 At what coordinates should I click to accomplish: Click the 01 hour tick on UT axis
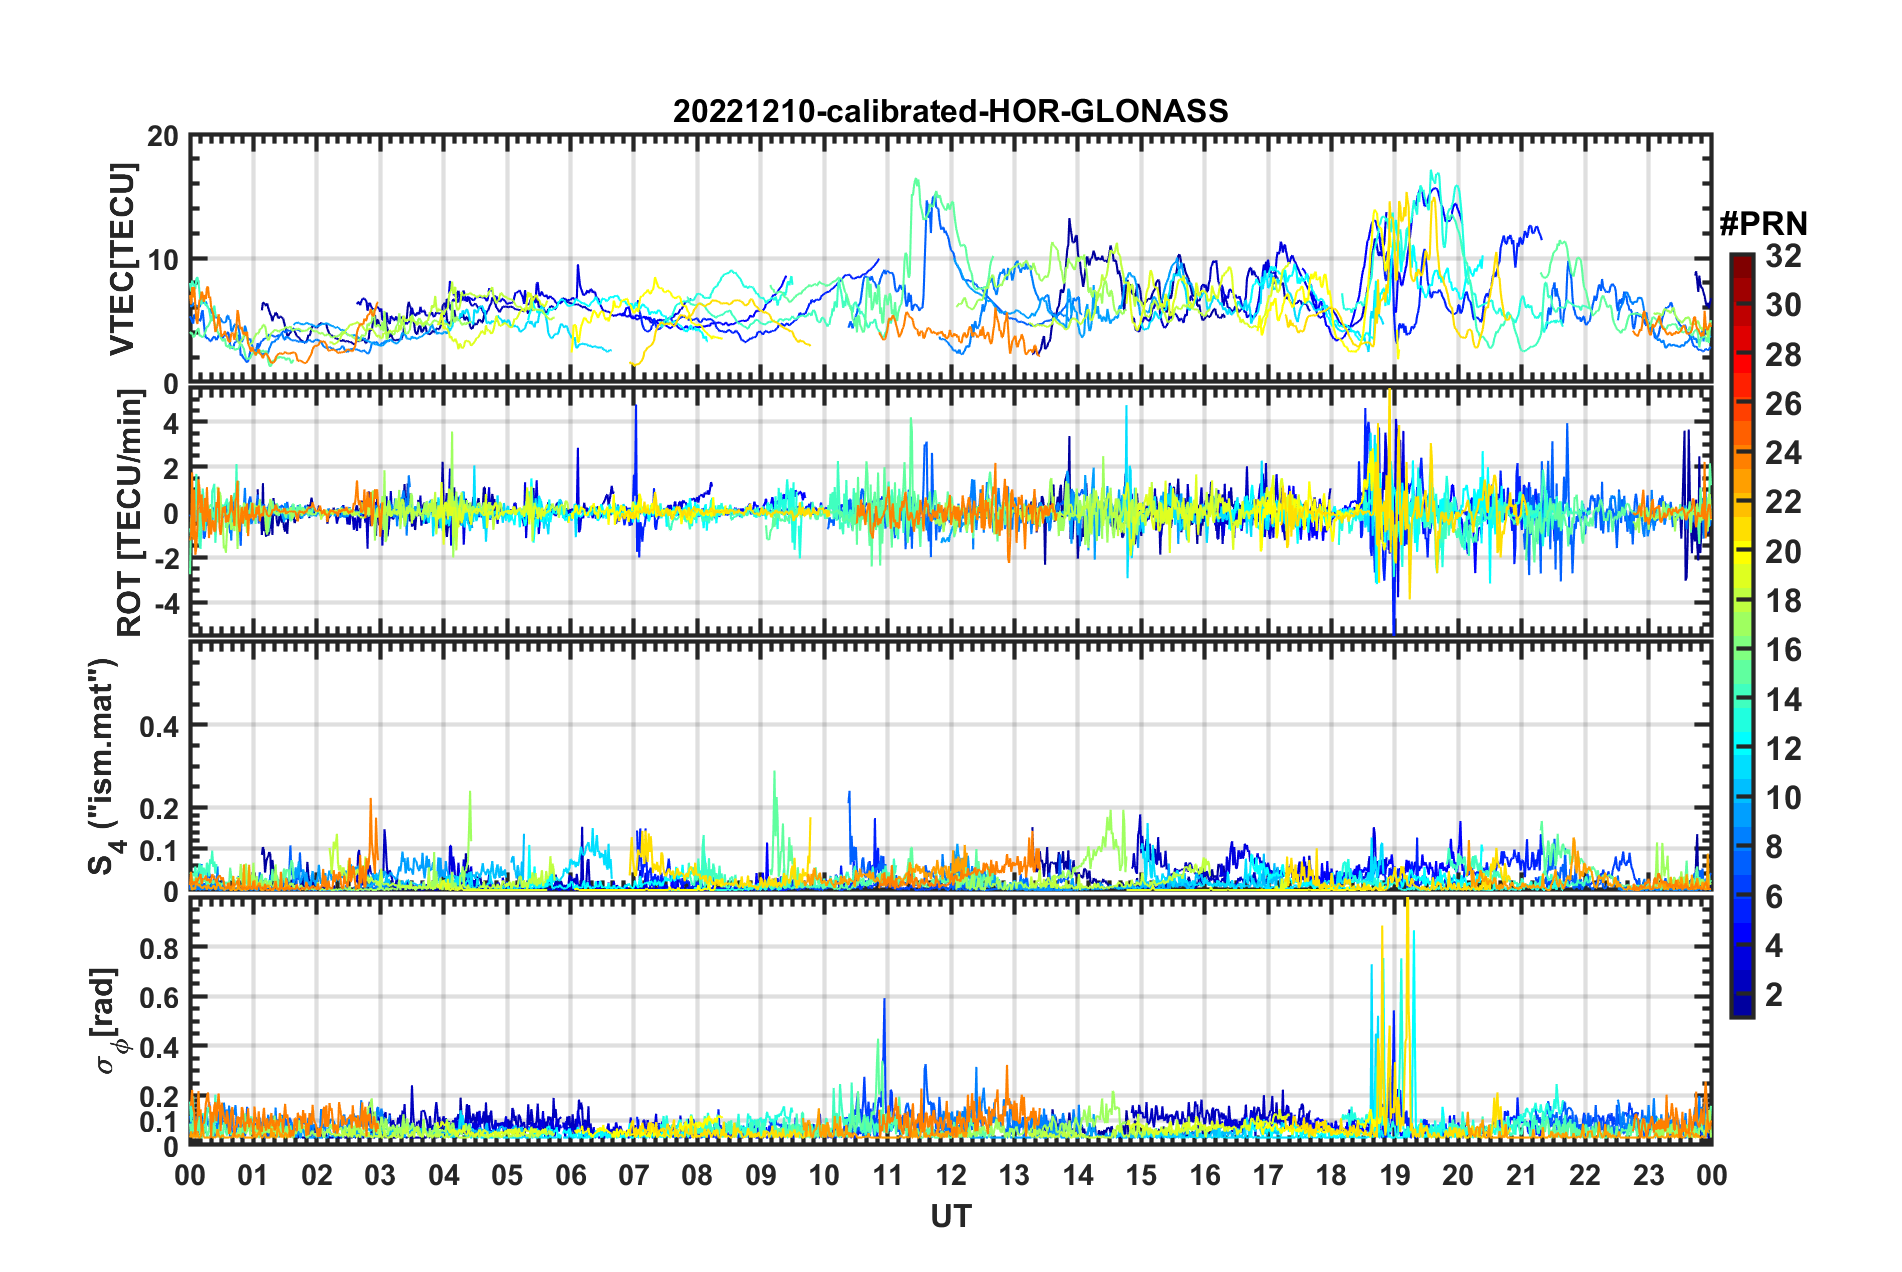pyautogui.click(x=253, y=1175)
